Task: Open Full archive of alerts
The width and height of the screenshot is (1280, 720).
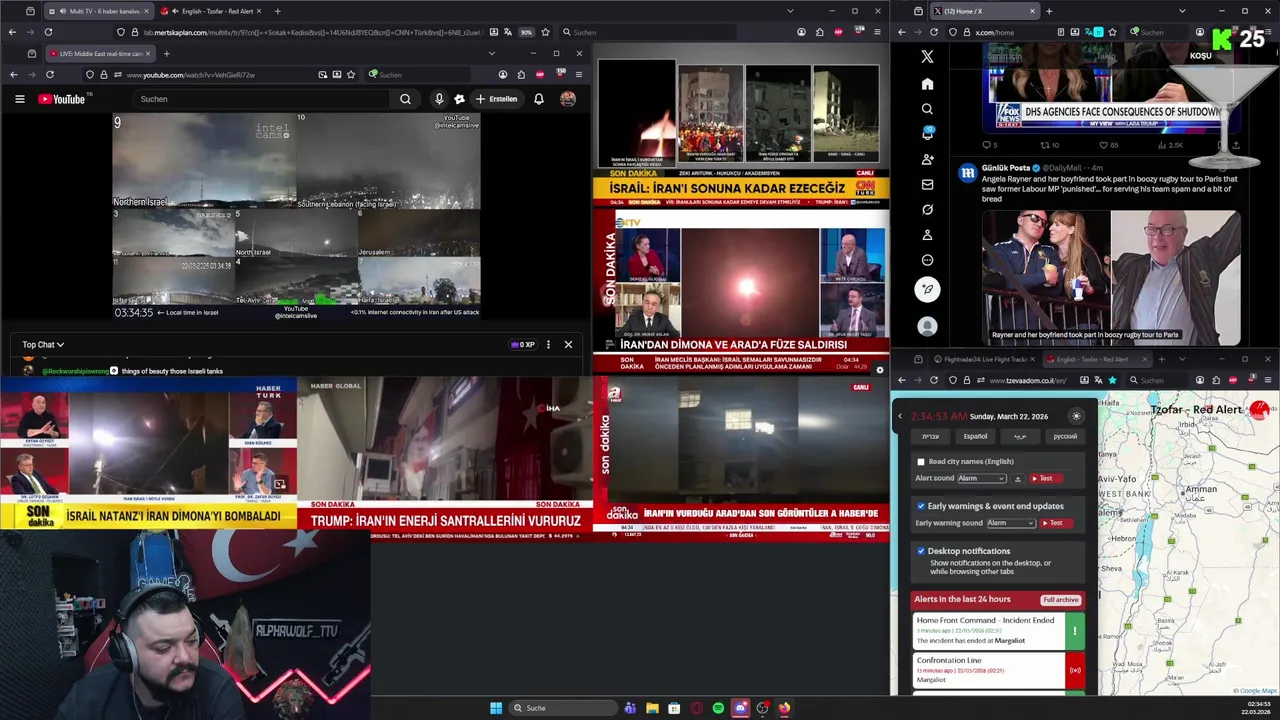Action: (x=1060, y=599)
